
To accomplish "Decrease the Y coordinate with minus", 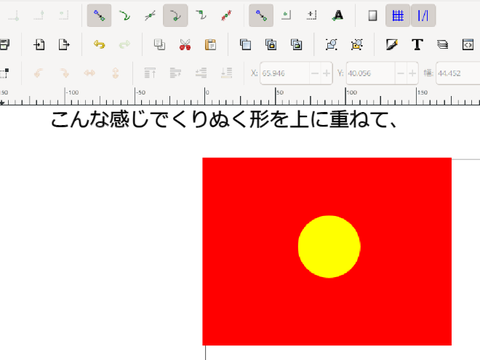I will [x=401, y=73].
